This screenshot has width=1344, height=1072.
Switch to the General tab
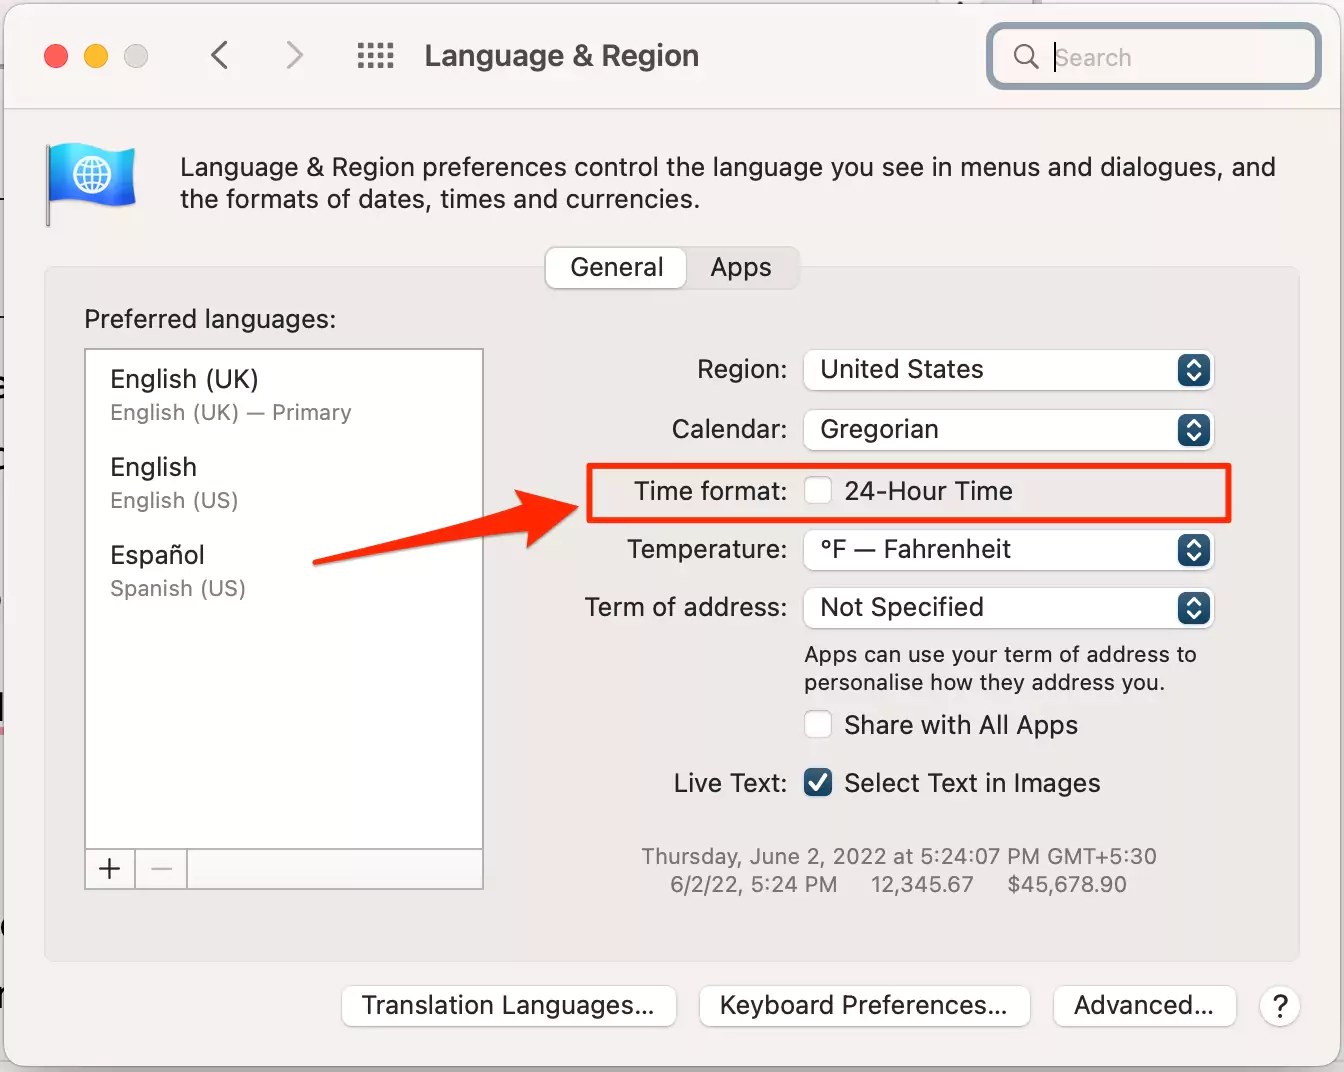point(616,268)
